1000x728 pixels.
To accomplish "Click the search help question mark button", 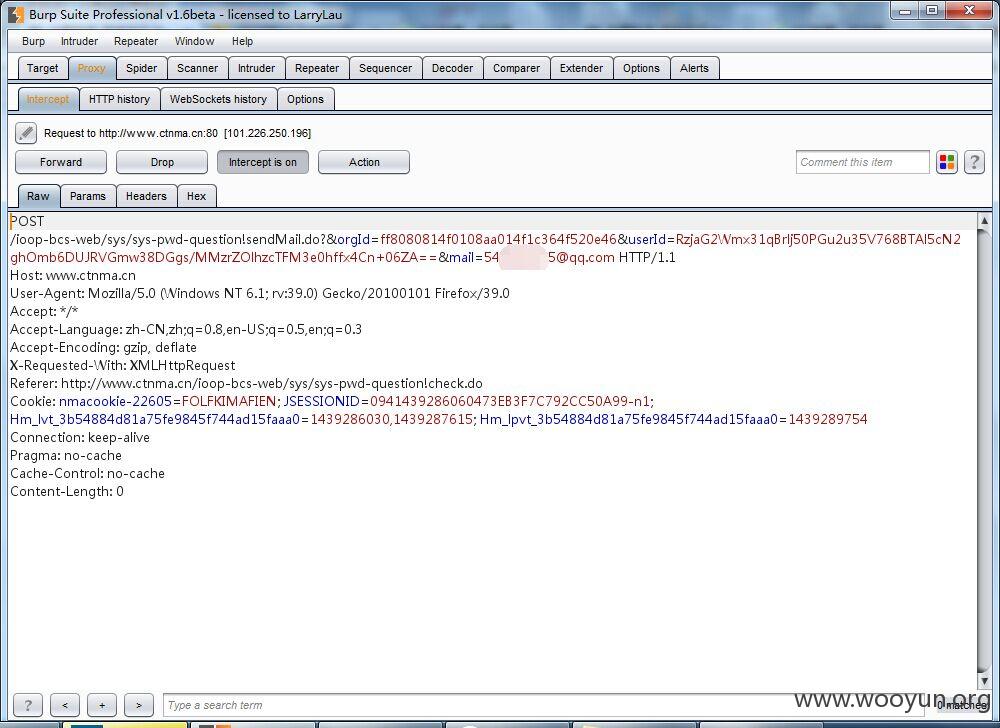I will [x=27, y=705].
